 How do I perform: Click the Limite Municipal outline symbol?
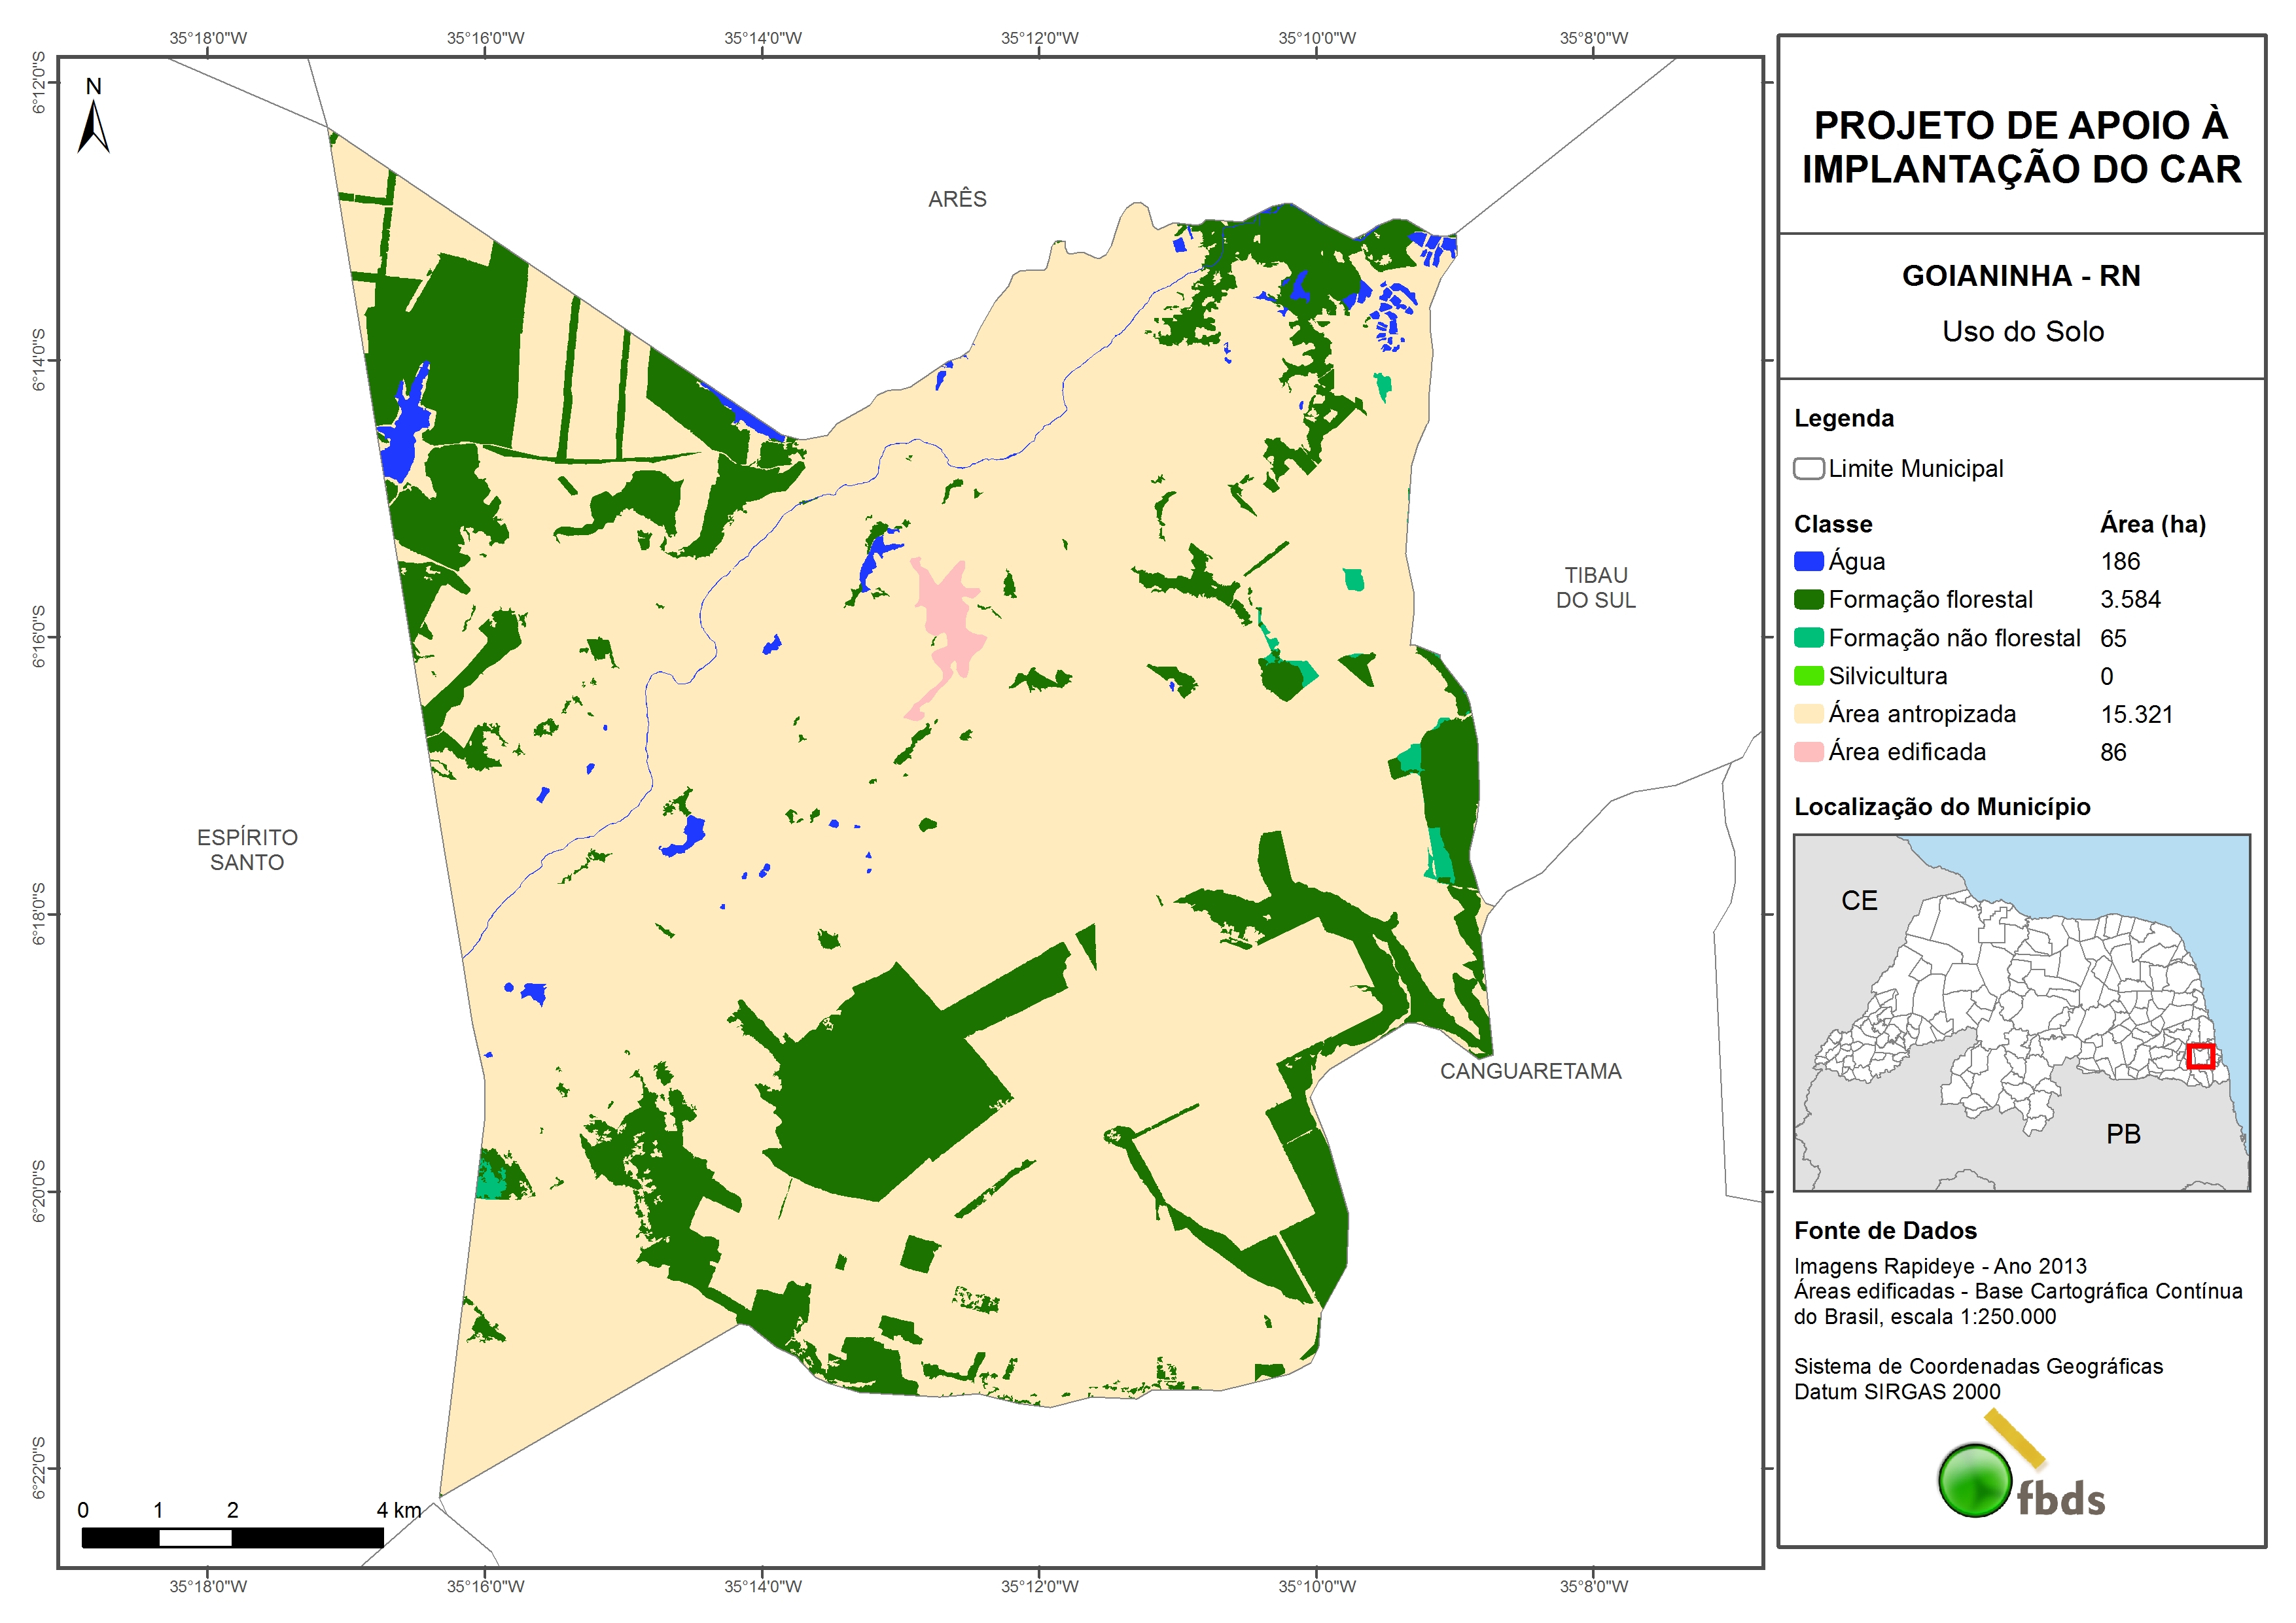click(x=1808, y=468)
